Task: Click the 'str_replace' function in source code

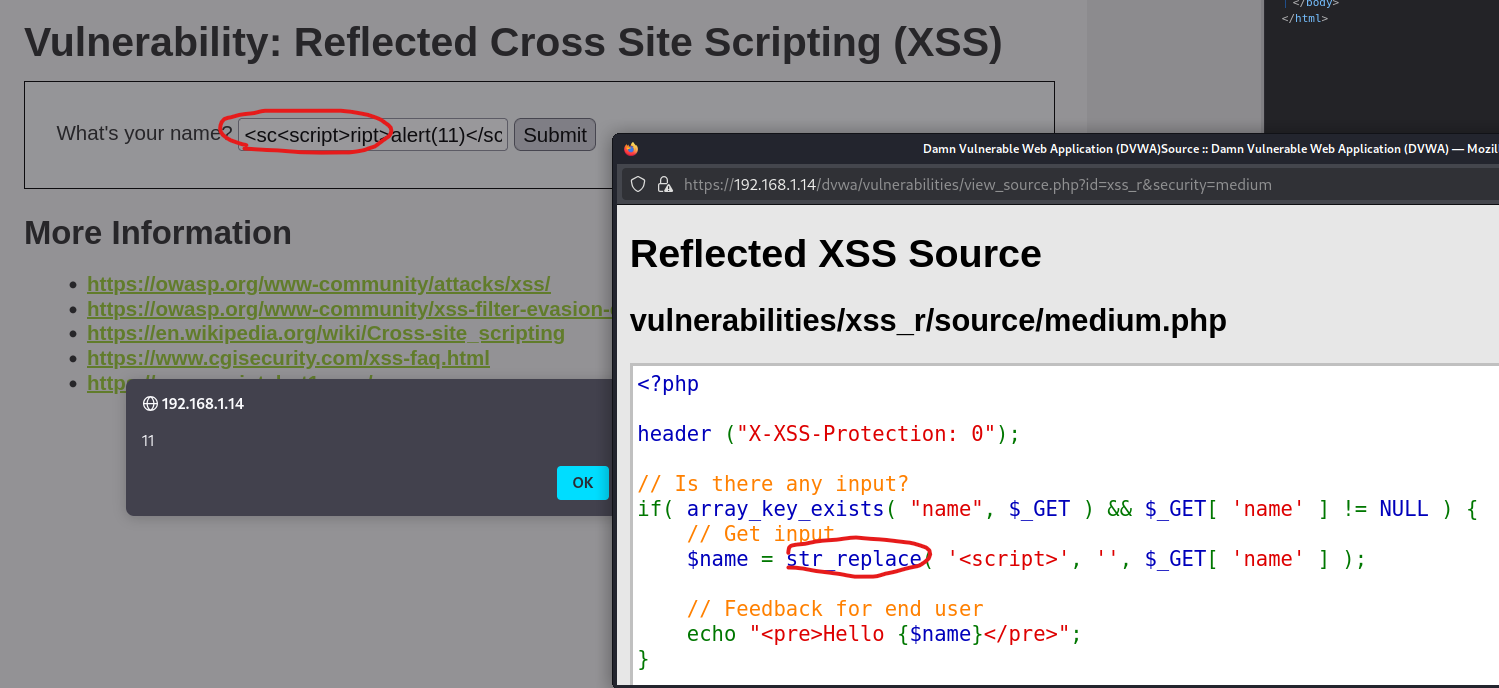Action: click(x=853, y=559)
